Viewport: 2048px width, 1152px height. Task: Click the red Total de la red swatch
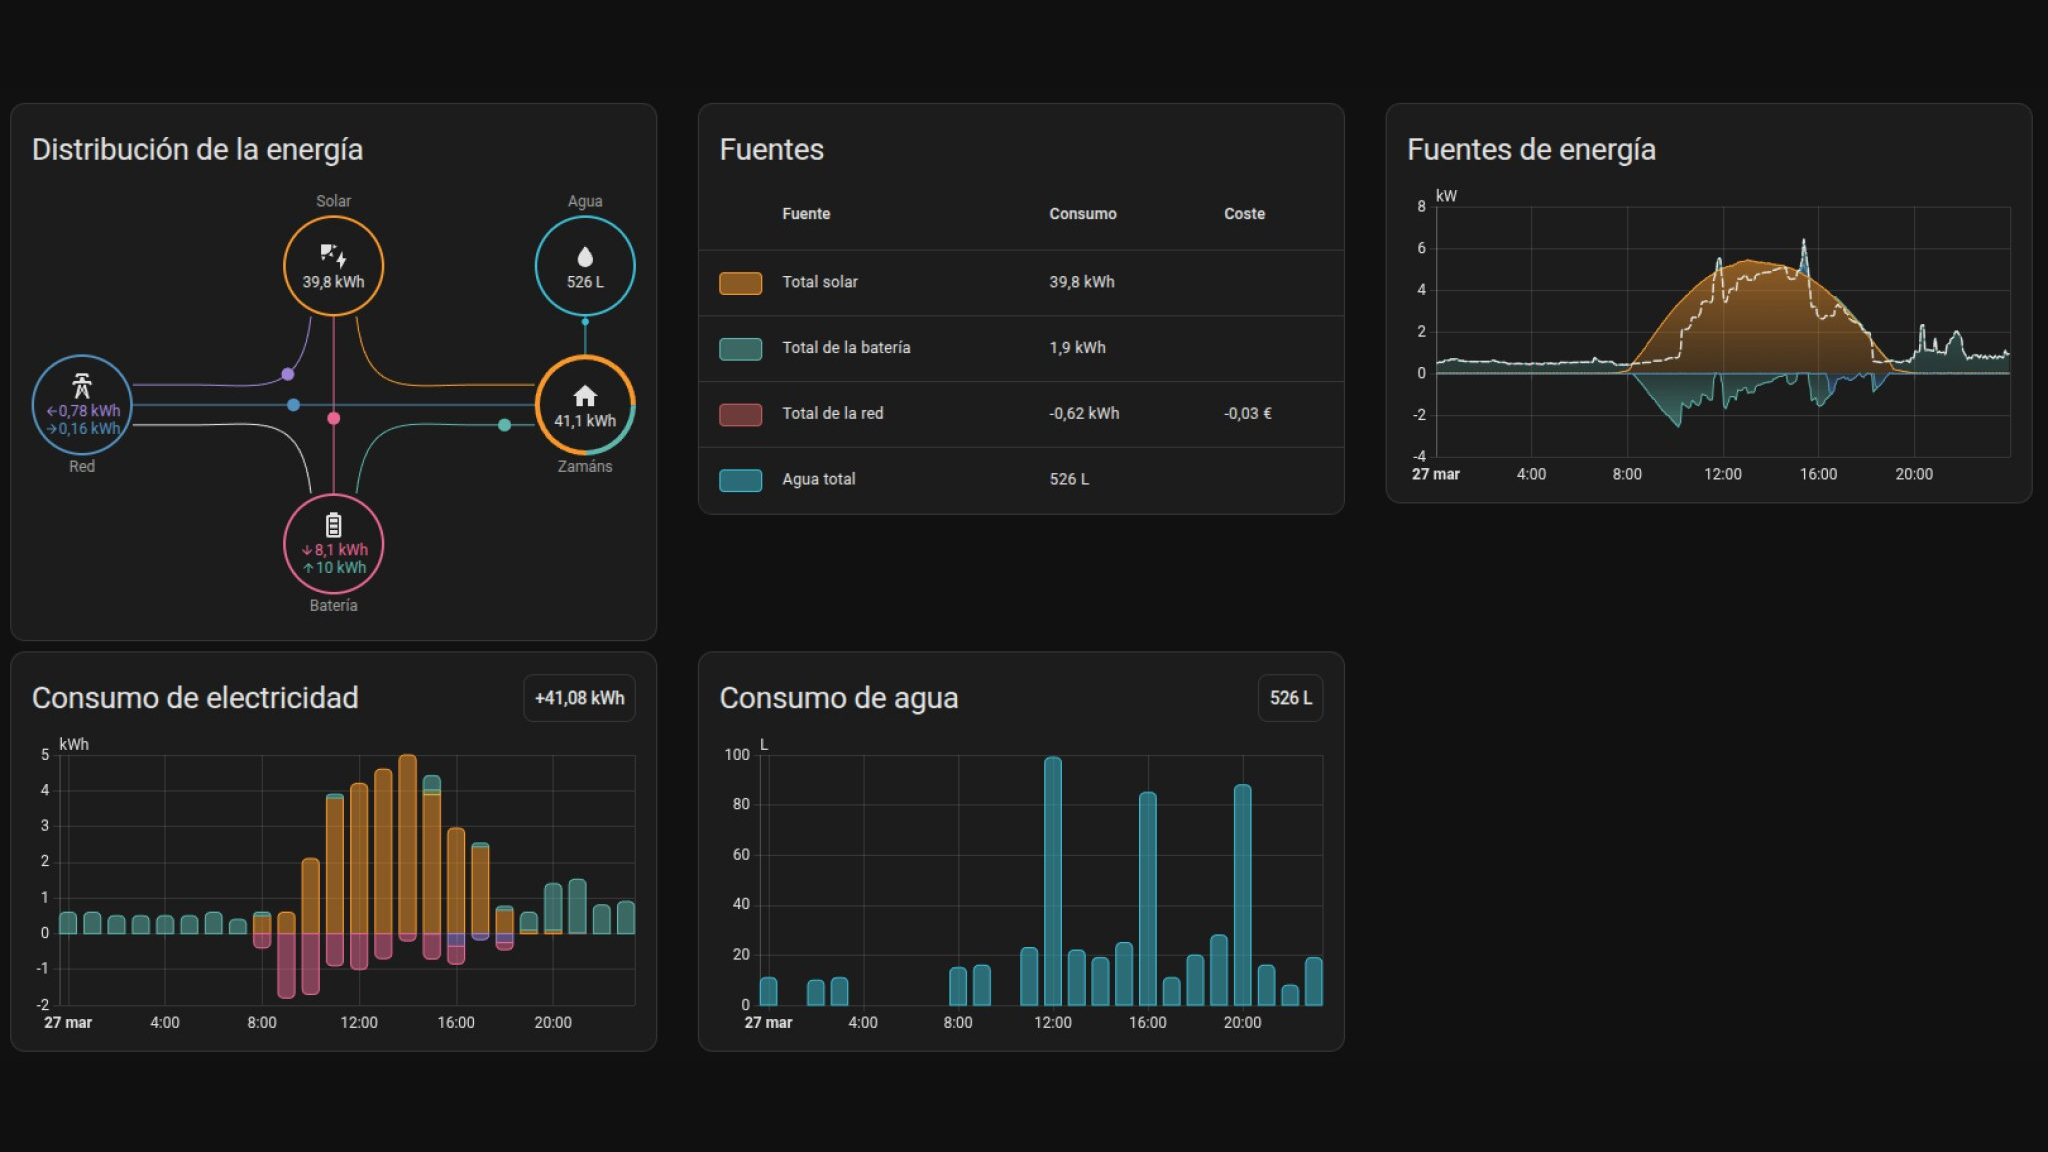click(x=740, y=414)
